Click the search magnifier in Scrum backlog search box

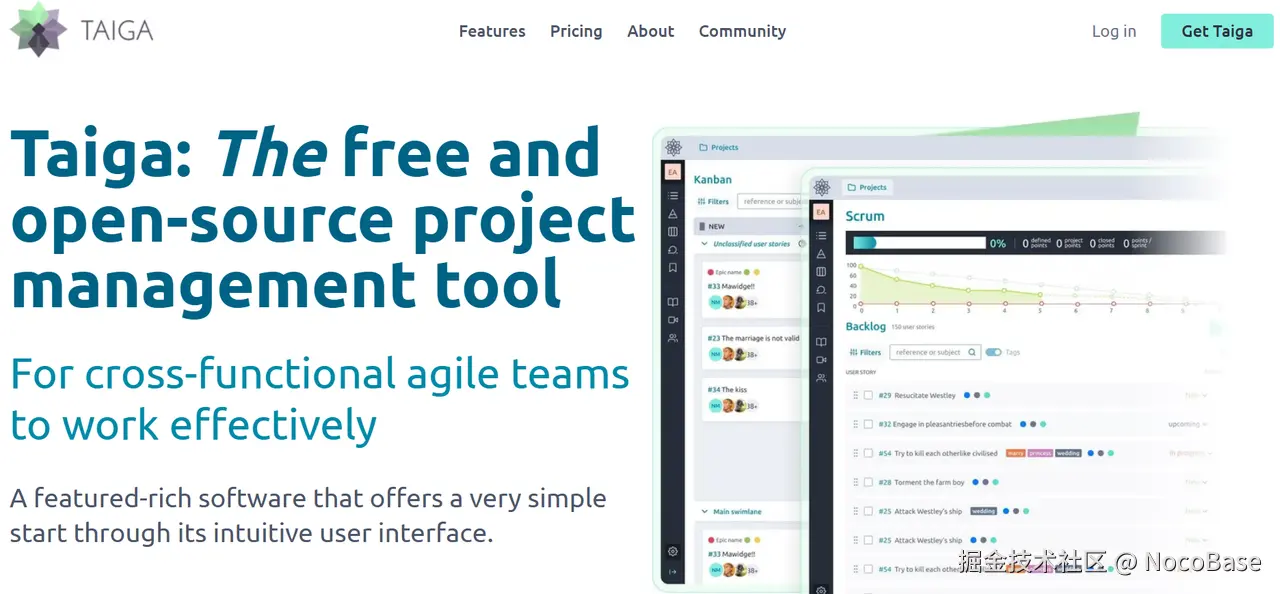971,352
